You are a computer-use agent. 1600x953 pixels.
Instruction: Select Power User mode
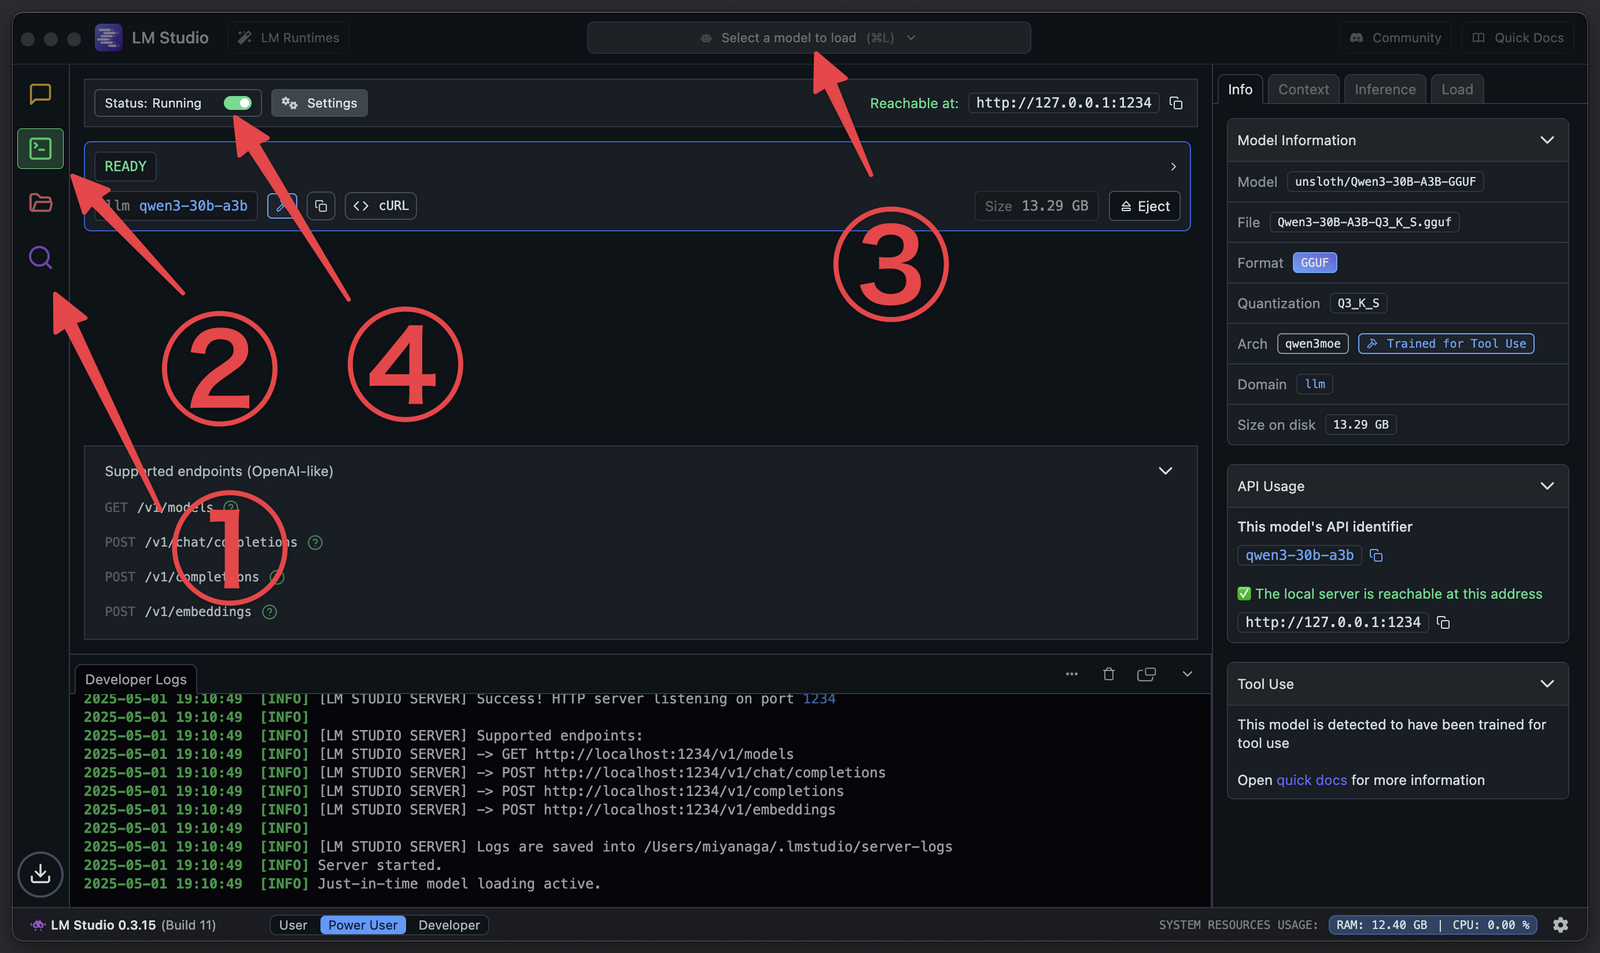363,925
